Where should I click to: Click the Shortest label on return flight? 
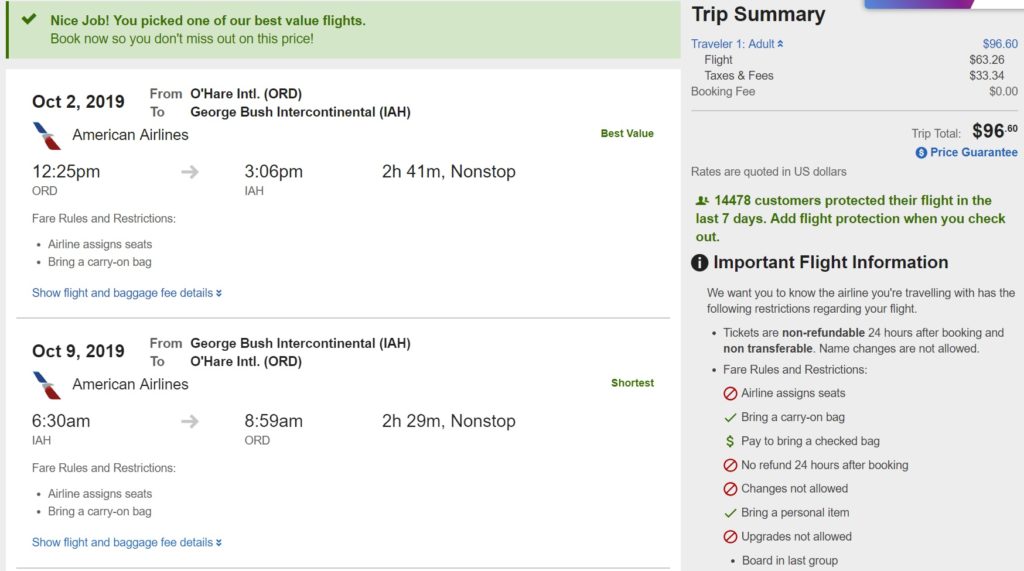(632, 383)
